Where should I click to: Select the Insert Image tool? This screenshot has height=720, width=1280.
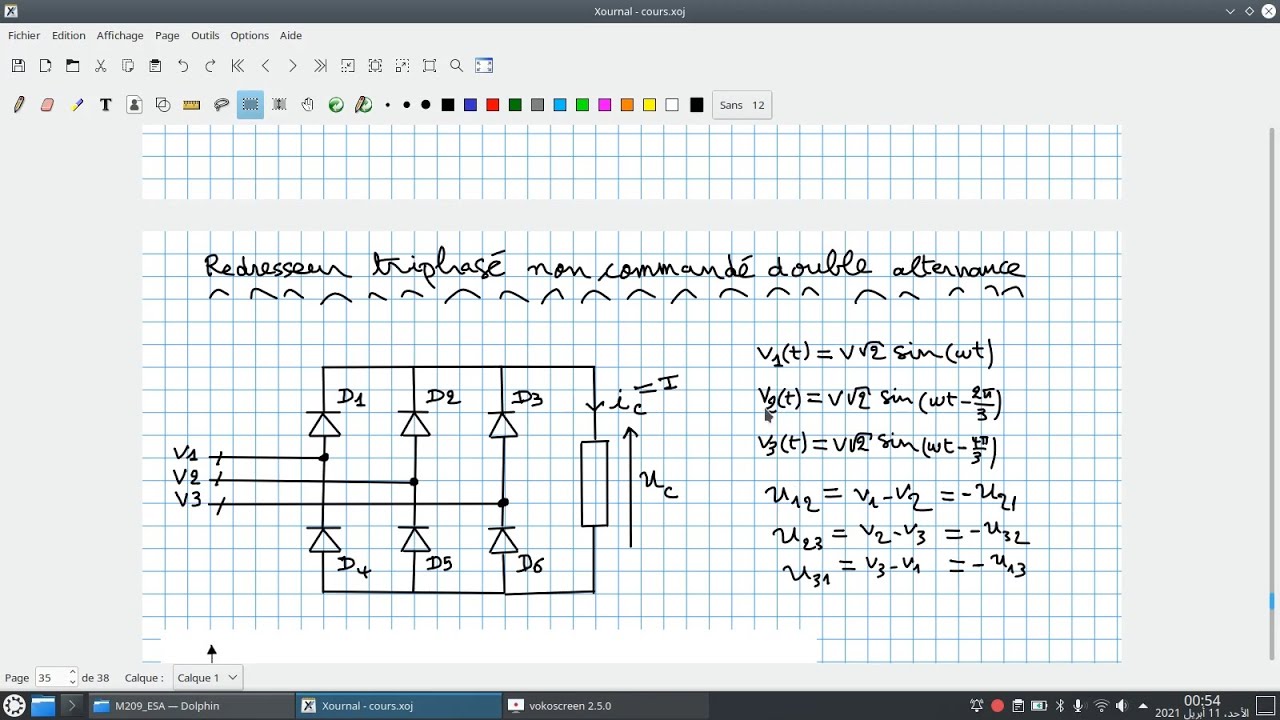(134, 105)
